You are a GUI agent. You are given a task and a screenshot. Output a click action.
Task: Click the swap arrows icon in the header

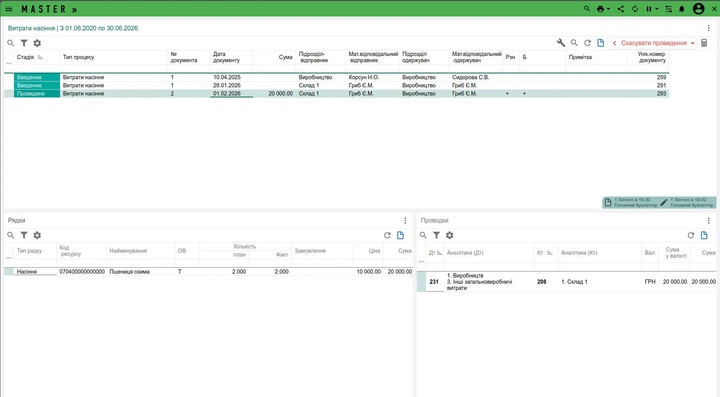click(x=669, y=9)
